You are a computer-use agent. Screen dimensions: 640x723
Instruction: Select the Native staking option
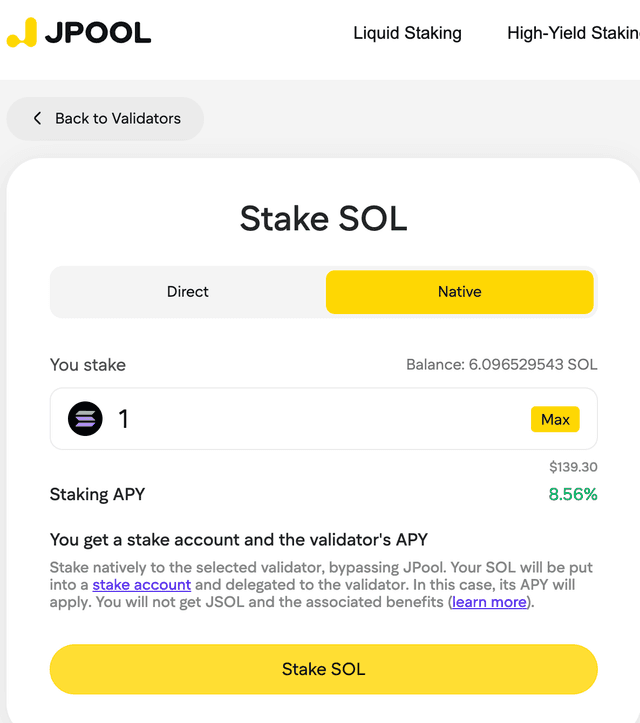click(x=460, y=292)
